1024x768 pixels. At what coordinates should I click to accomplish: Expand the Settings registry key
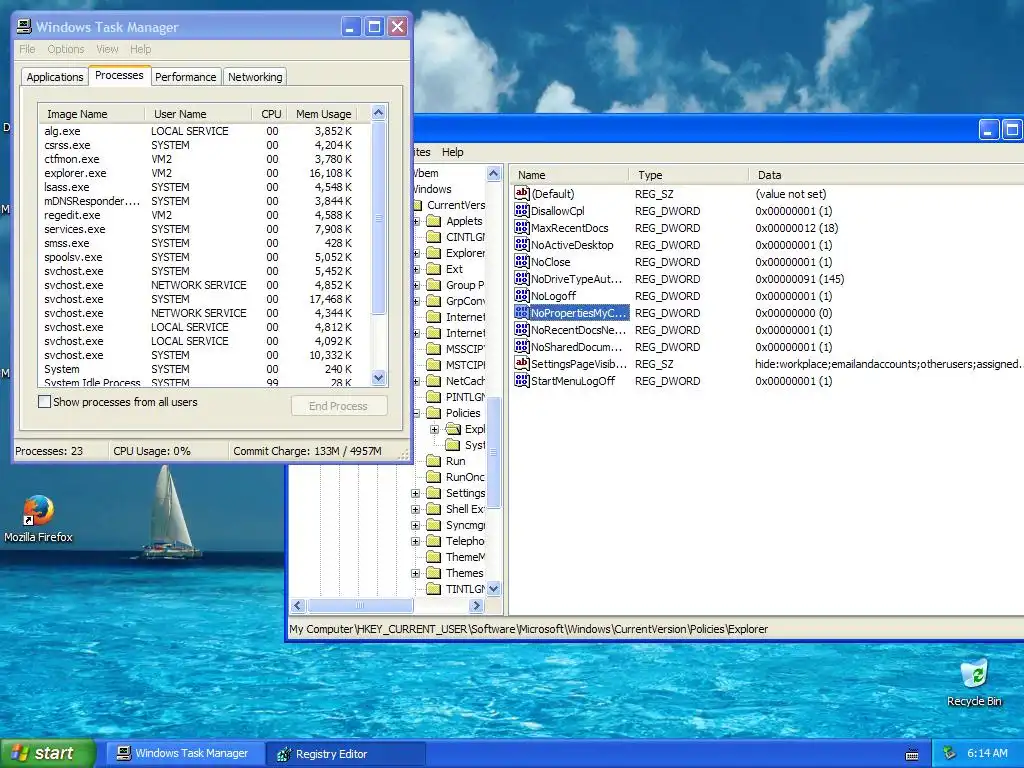pos(415,493)
